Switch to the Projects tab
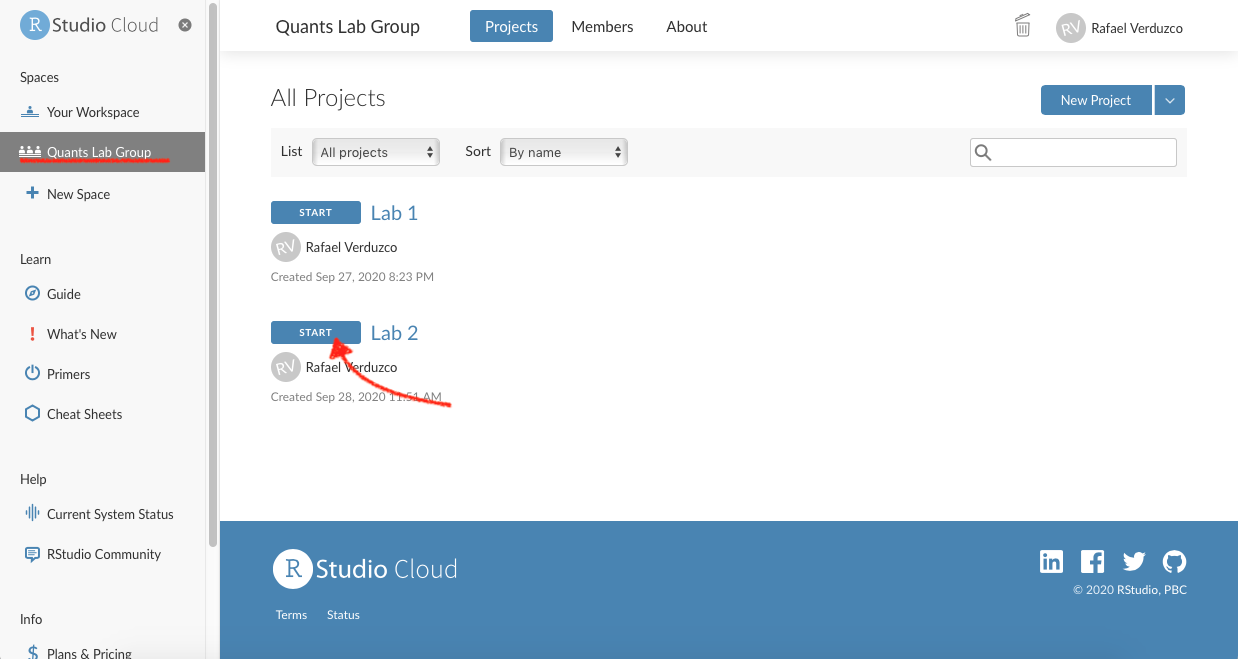The height and width of the screenshot is (659, 1238). pyautogui.click(x=511, y=27)
